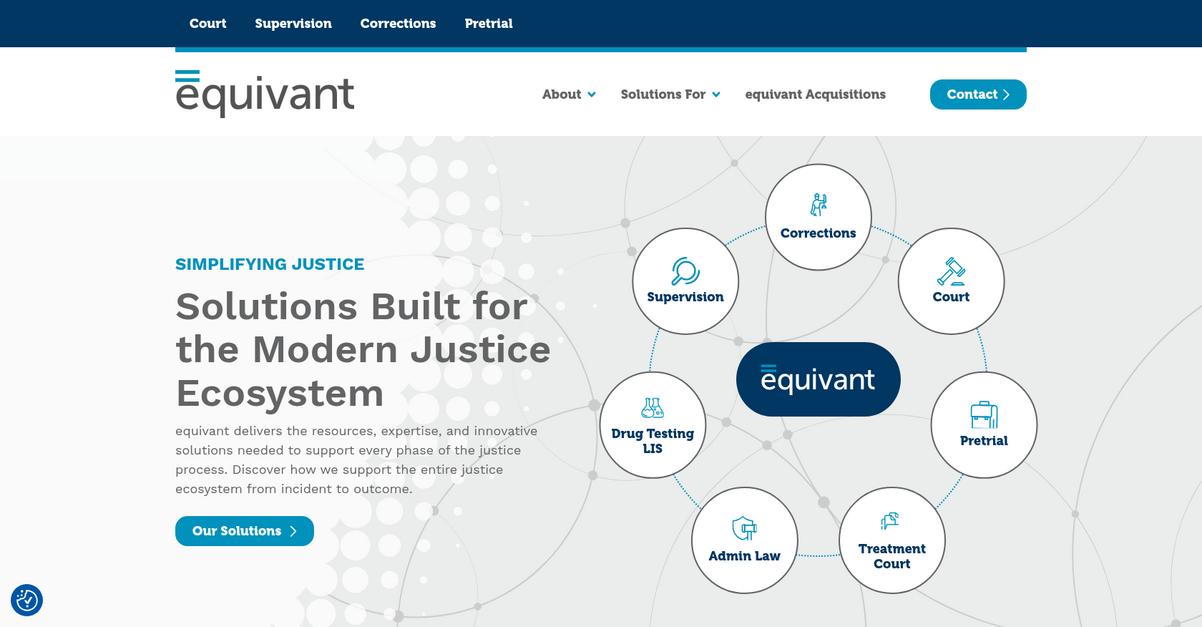Click the Admin Law shield icon
This screenshot has height=627, width=1202.
tap(744, 528)
